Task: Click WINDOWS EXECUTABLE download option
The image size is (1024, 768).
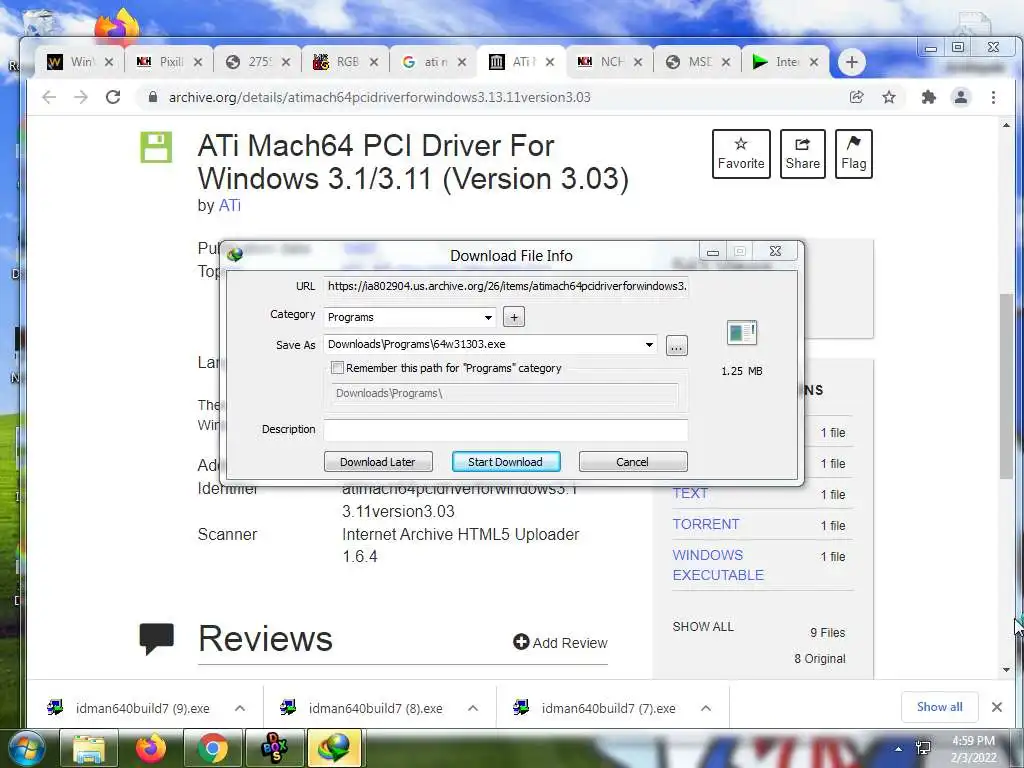Action: (x=718, y=565)
